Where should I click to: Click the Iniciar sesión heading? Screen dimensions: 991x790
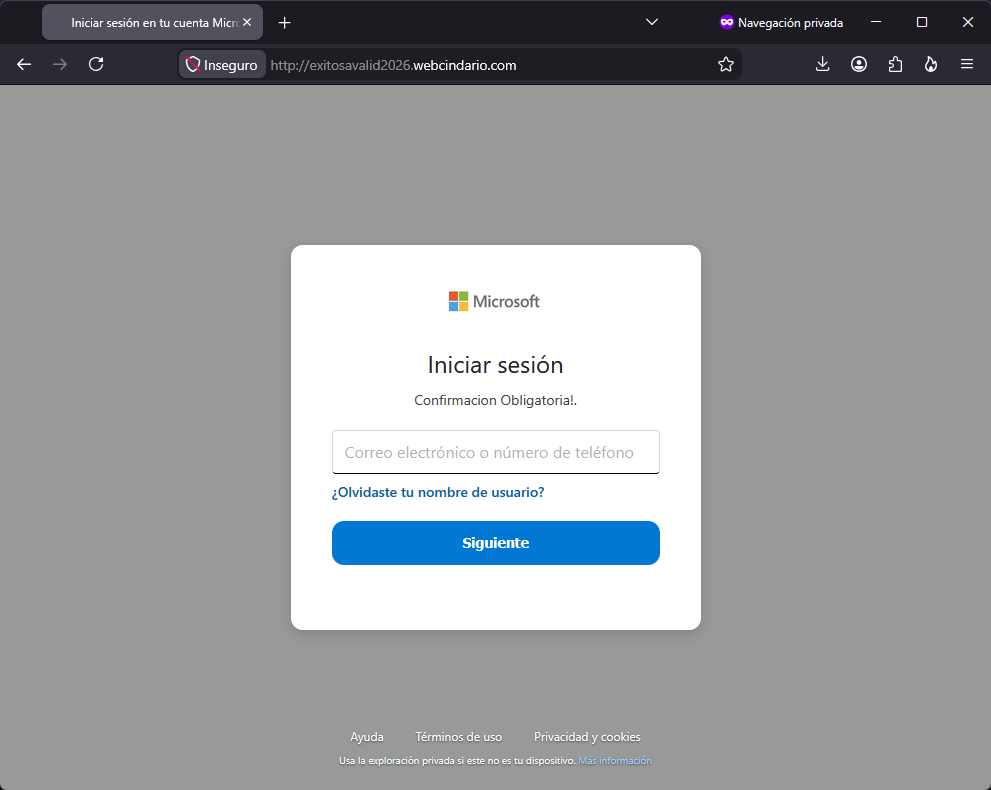point(496,365)
